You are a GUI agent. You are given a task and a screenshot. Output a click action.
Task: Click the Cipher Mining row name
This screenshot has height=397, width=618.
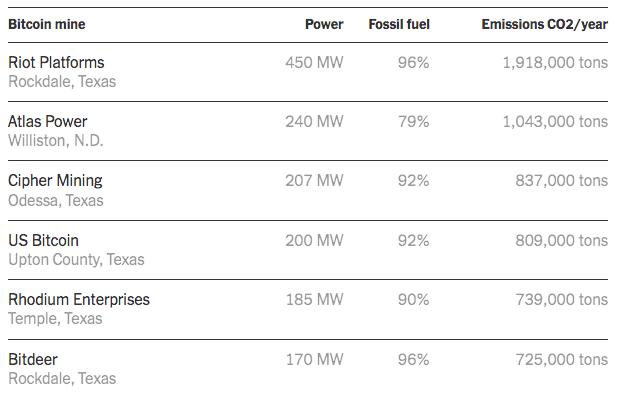[x=55, y=181]
